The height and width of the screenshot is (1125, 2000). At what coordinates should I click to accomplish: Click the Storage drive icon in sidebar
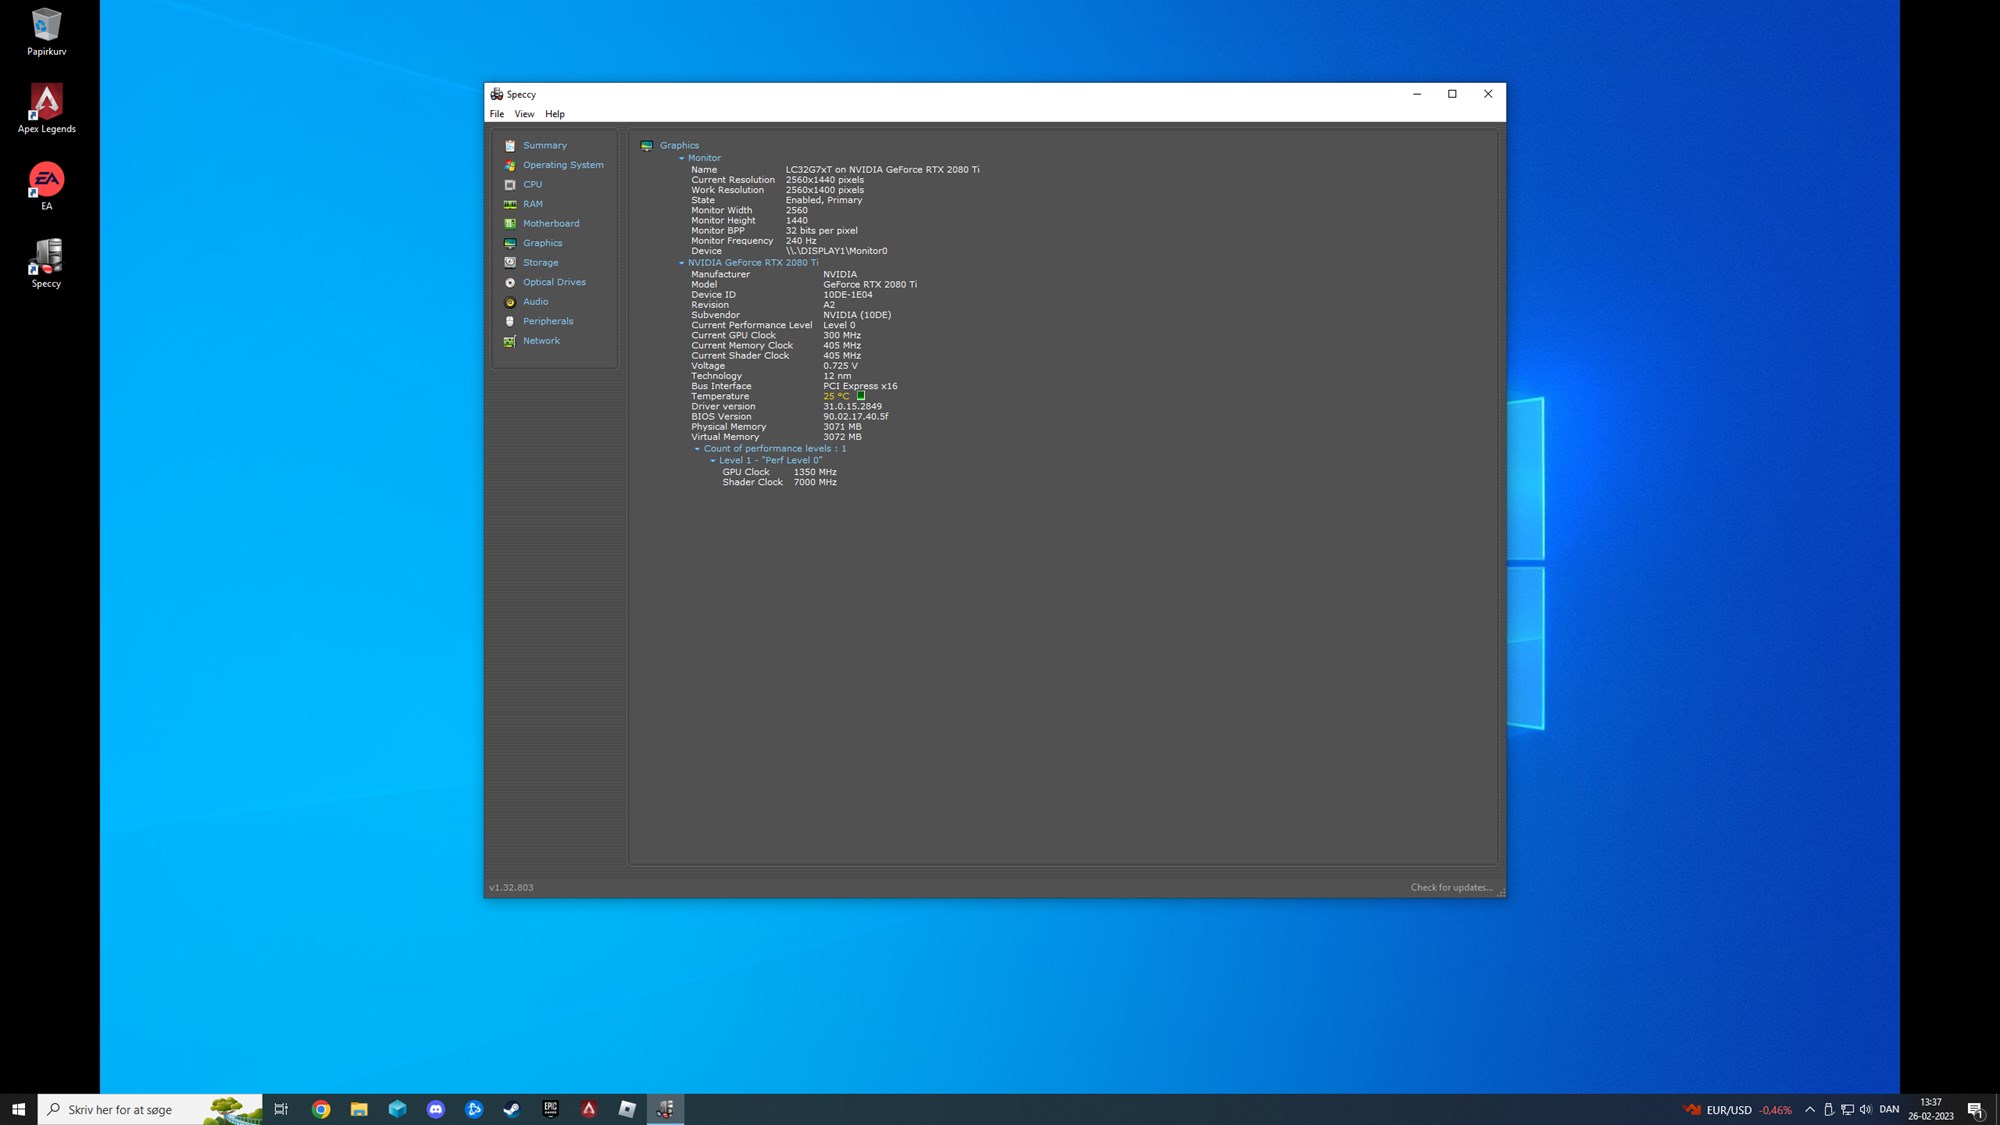click(x=510, y=263)
